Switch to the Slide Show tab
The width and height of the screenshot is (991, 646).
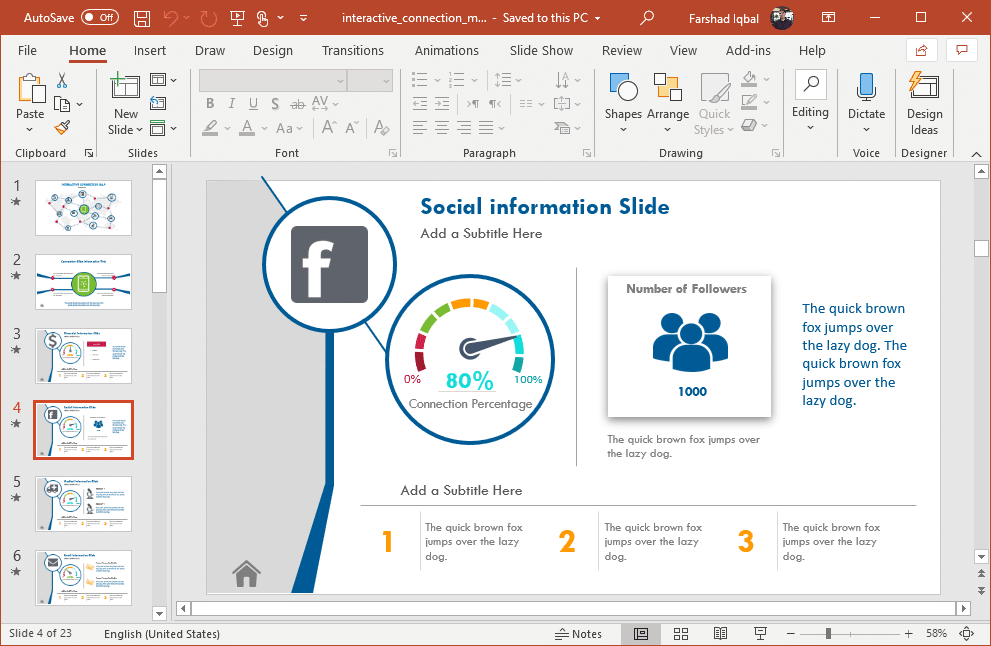541,51
